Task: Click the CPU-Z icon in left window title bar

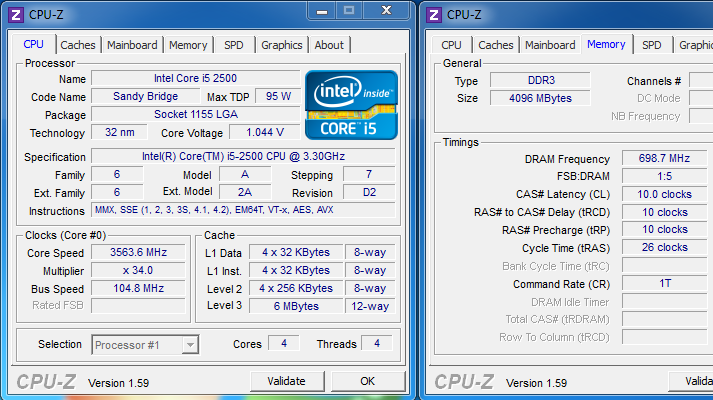Action: point(16,13)
